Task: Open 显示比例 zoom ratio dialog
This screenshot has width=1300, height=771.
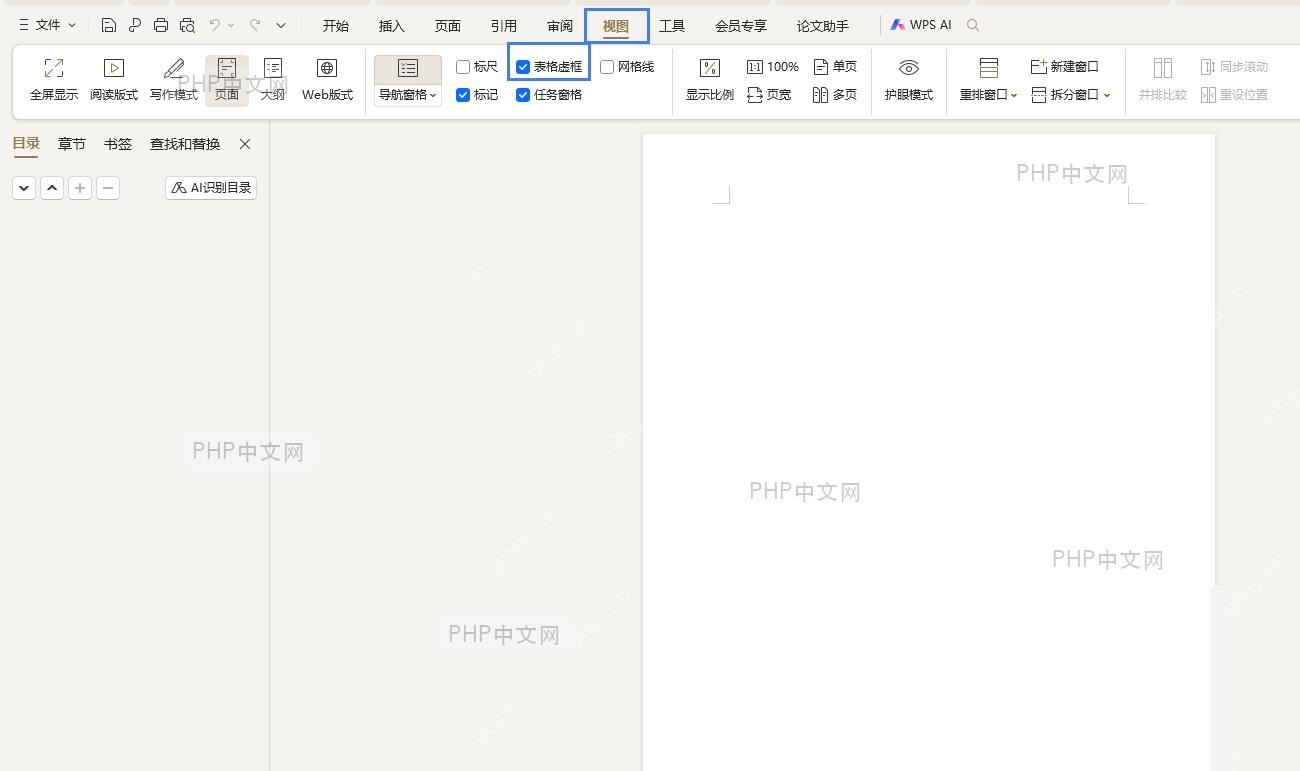Action: pyautogui.click(x=710, y=80)
